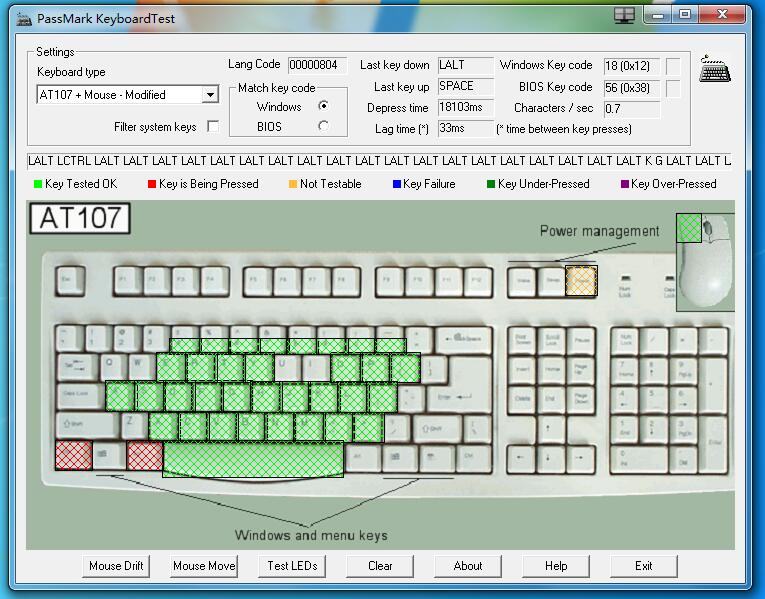Click the F1 key on the keyboard image
This screenshot has height=599, width=765.
[x=128, y=281]
